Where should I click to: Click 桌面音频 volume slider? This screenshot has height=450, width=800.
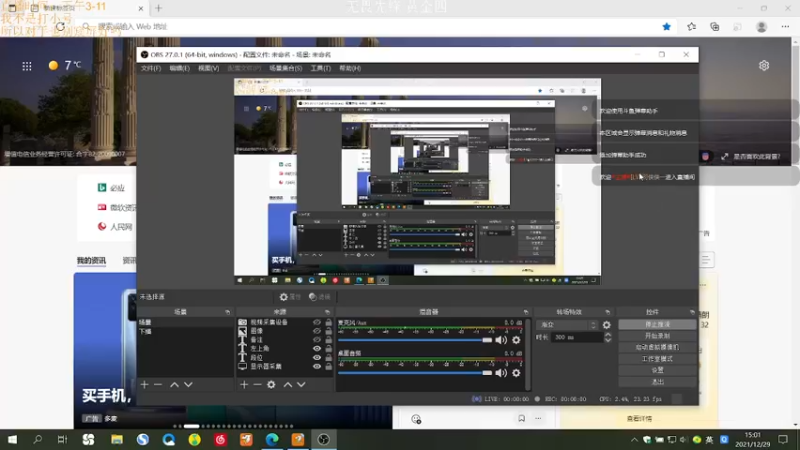pyautogui.click(x=415, y=373)
